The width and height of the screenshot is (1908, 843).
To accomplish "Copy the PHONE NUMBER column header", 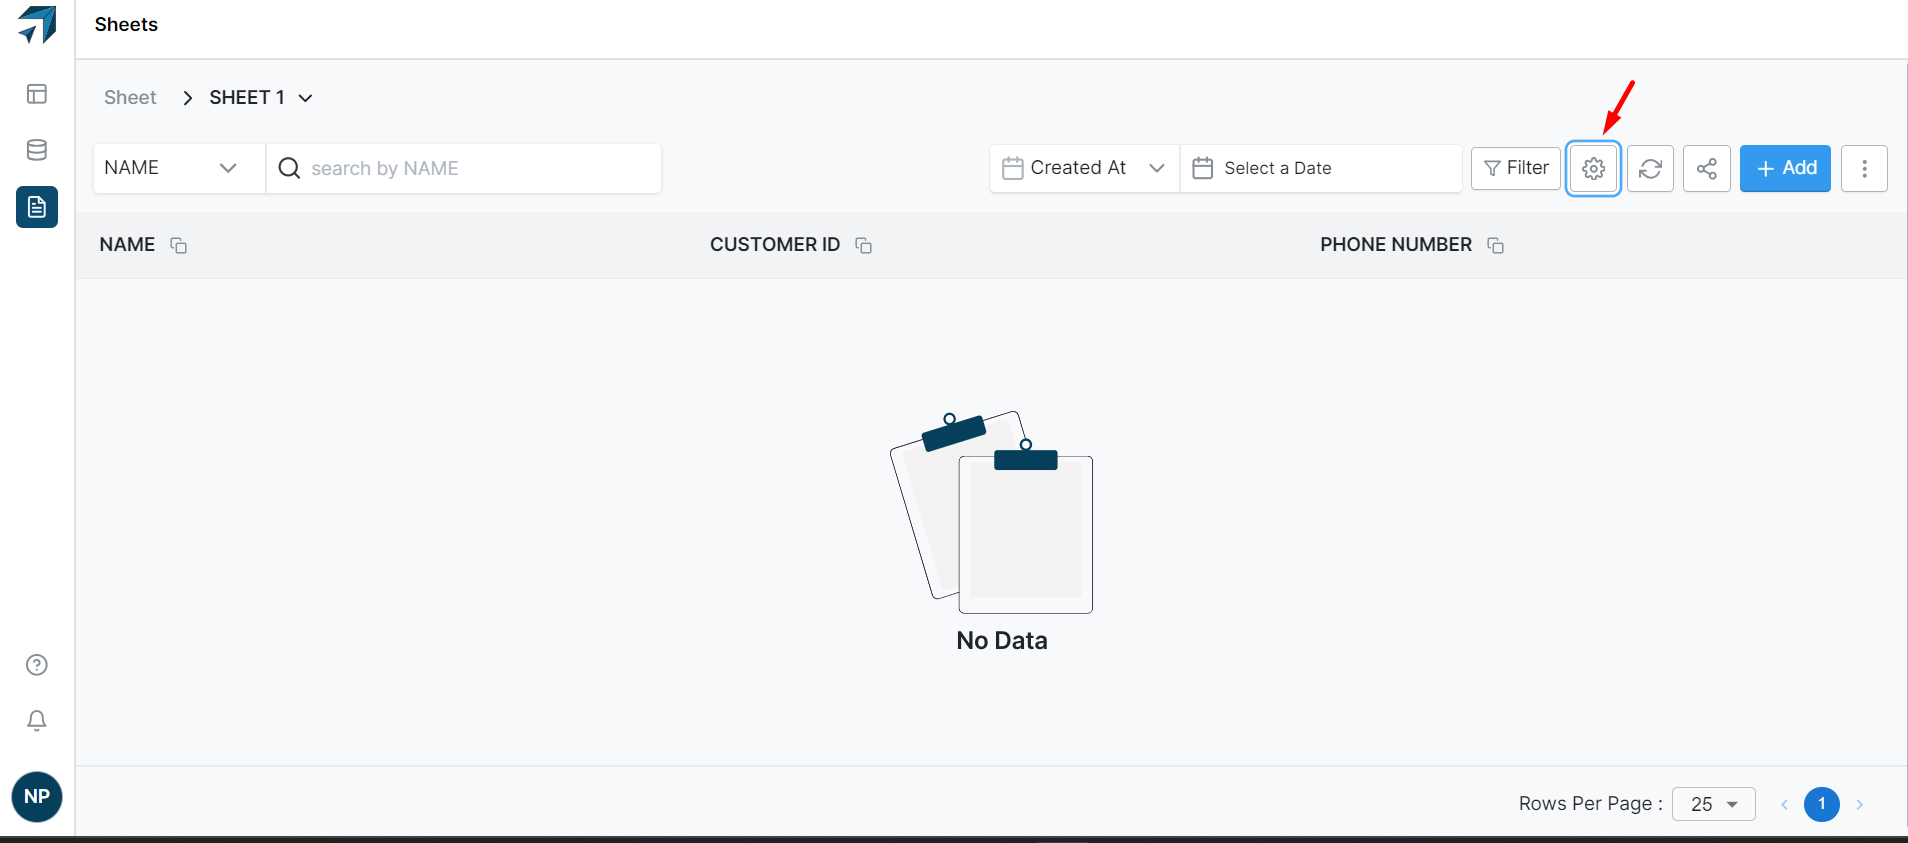I will [x=1495, y=245].
